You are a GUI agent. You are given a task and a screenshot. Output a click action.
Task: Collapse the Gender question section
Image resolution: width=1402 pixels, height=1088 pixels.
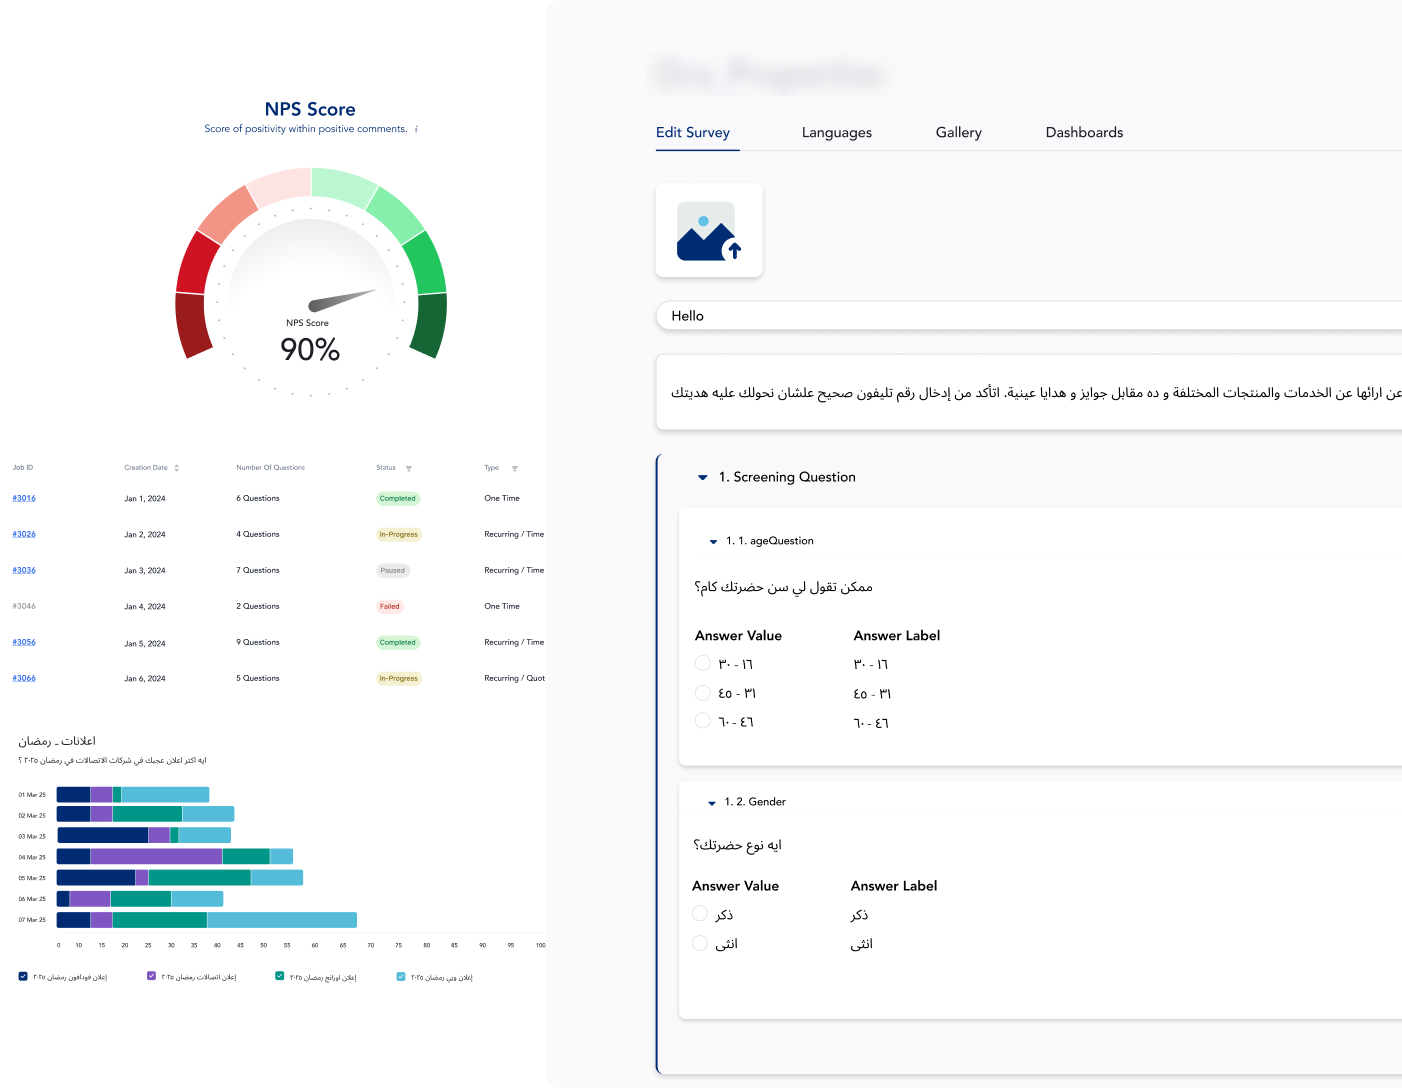(x=712, y=803)
